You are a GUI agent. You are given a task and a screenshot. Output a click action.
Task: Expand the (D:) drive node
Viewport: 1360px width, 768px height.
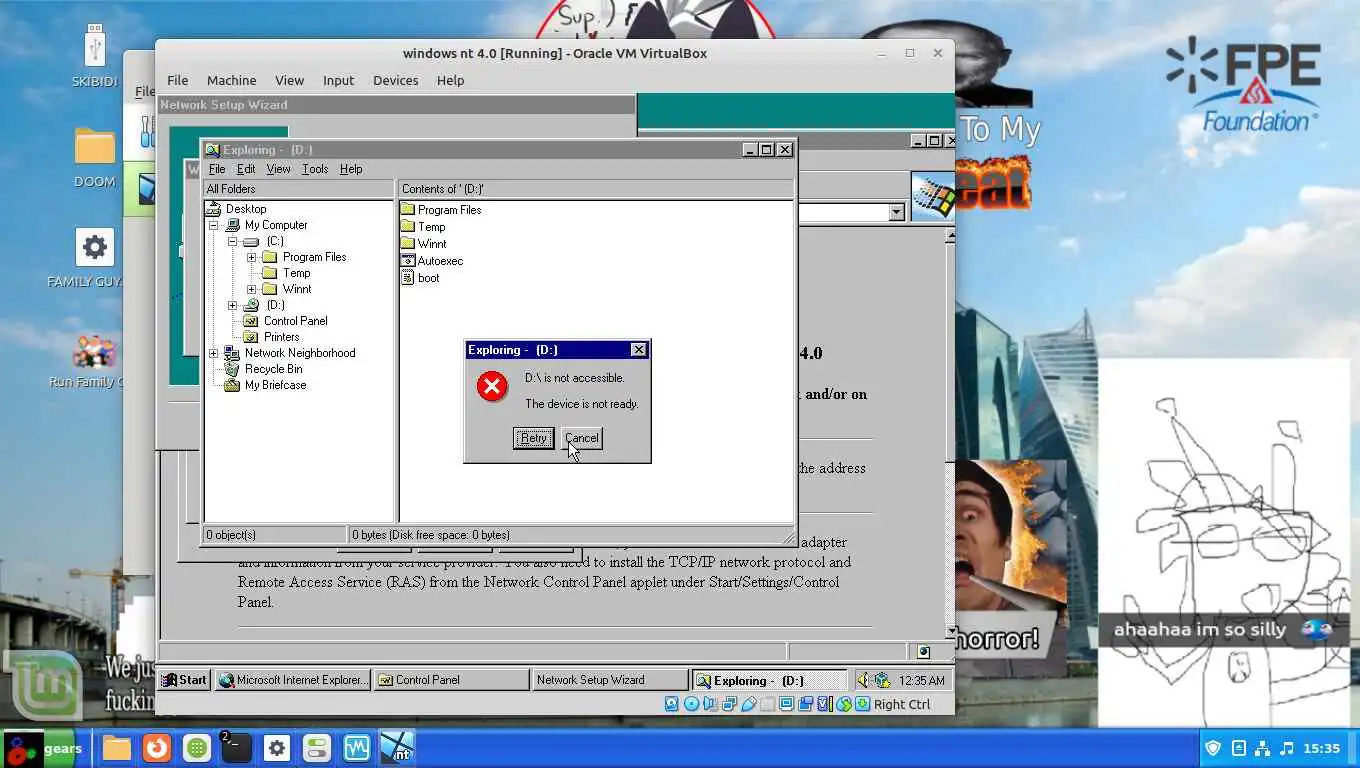tap(232, 305)
